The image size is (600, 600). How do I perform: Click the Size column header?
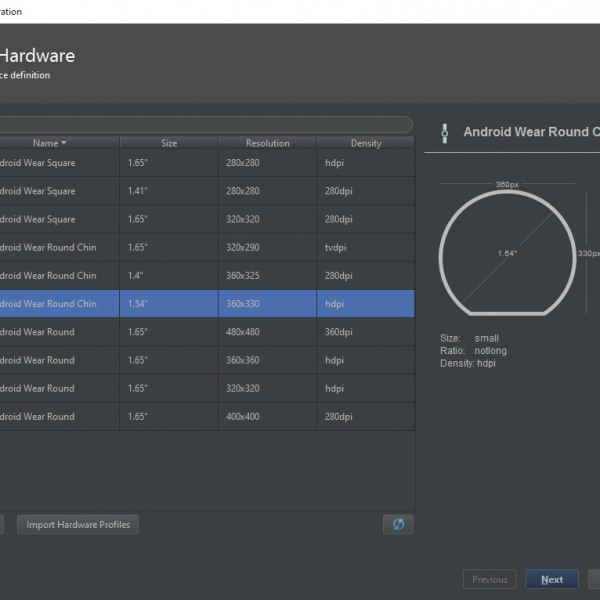pyautogui.click(x=169, y=143)
